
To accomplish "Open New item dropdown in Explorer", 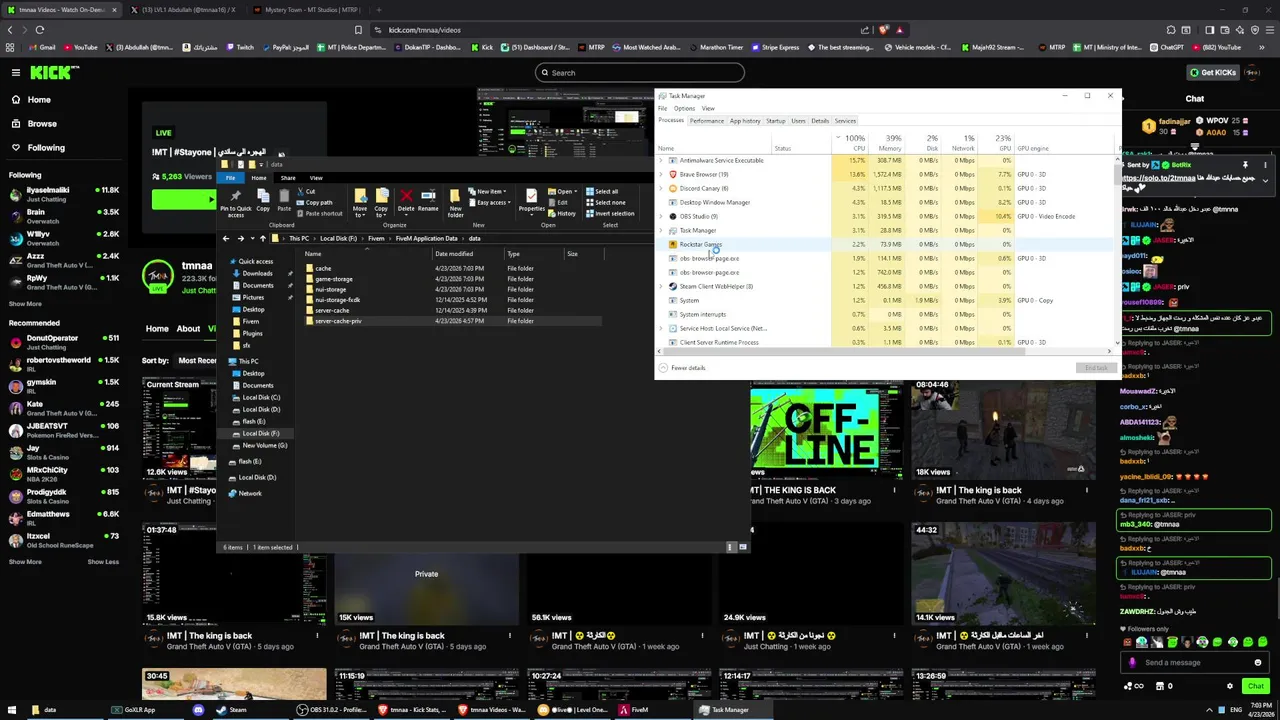I will click(489, 191).
